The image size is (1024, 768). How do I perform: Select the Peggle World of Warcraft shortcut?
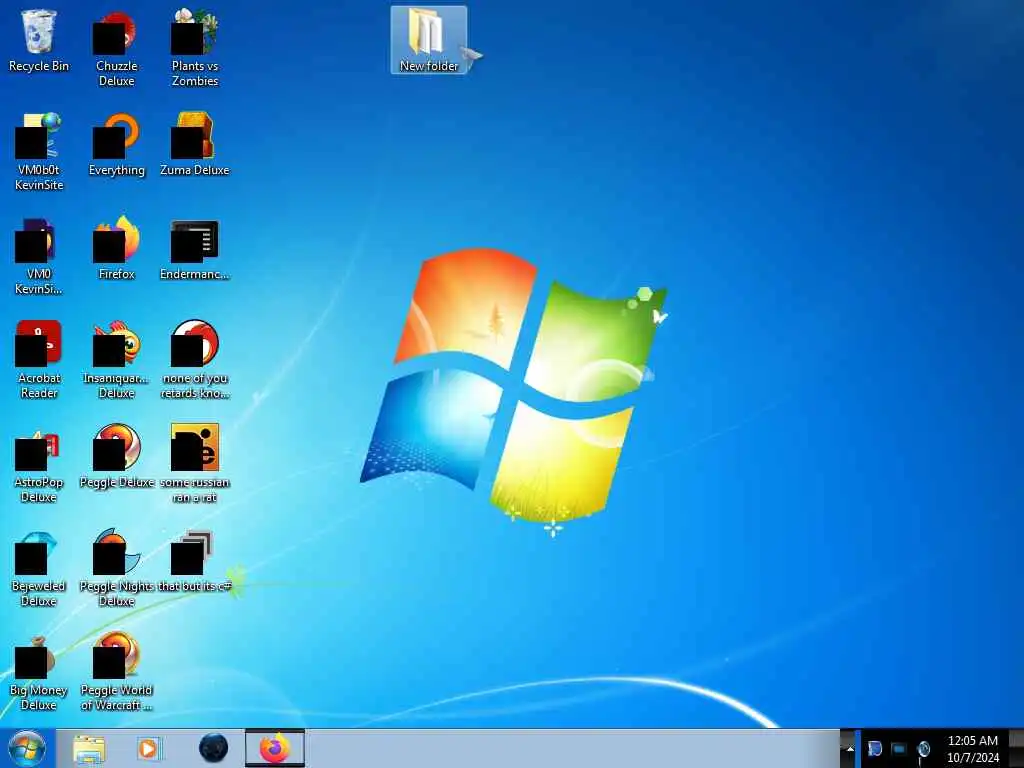116,672
